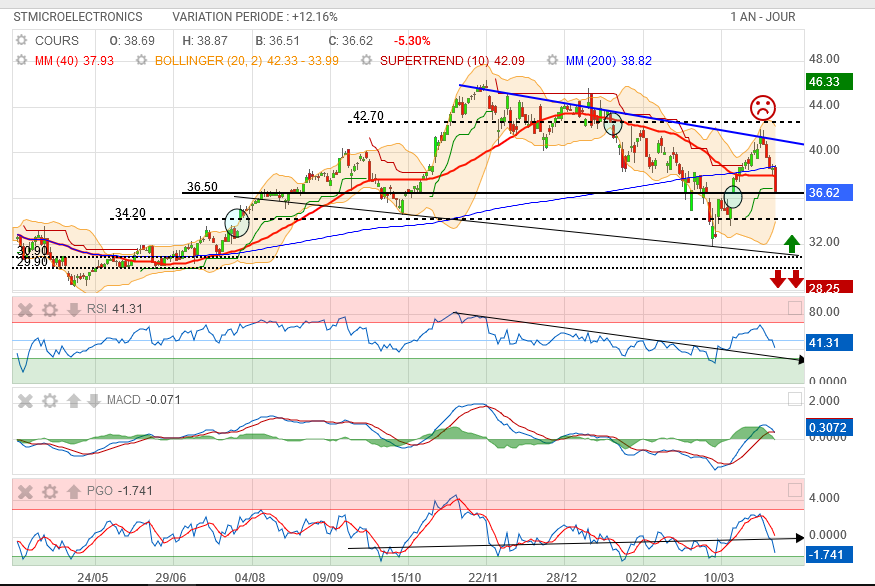The width and height of the screenshot is (875, 586).
Task: Click the PGO -1.741 value tag
Action: point(829,555)
